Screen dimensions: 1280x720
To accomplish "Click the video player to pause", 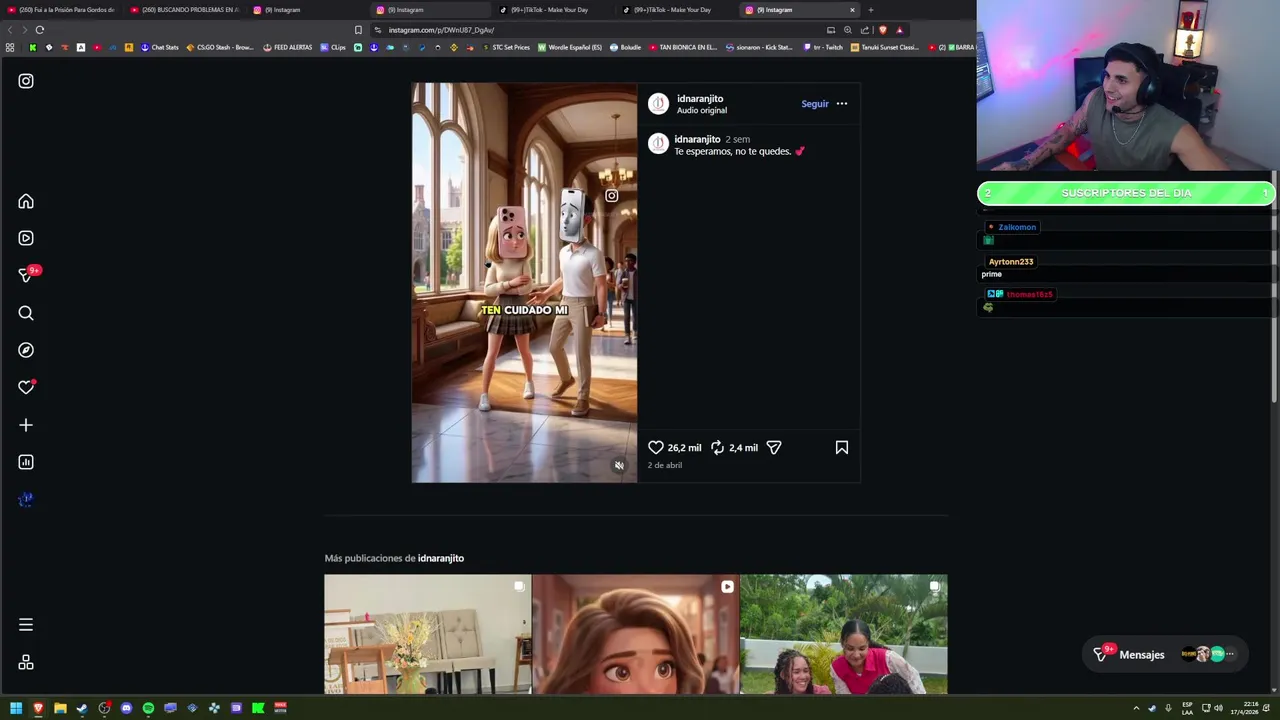I will (x=524, y=282).
